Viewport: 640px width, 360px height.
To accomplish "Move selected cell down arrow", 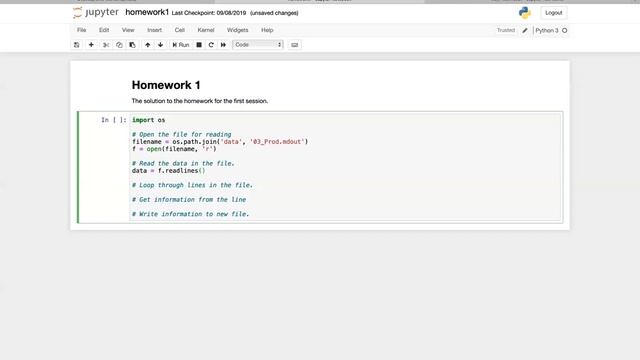I will coord(160,45).
